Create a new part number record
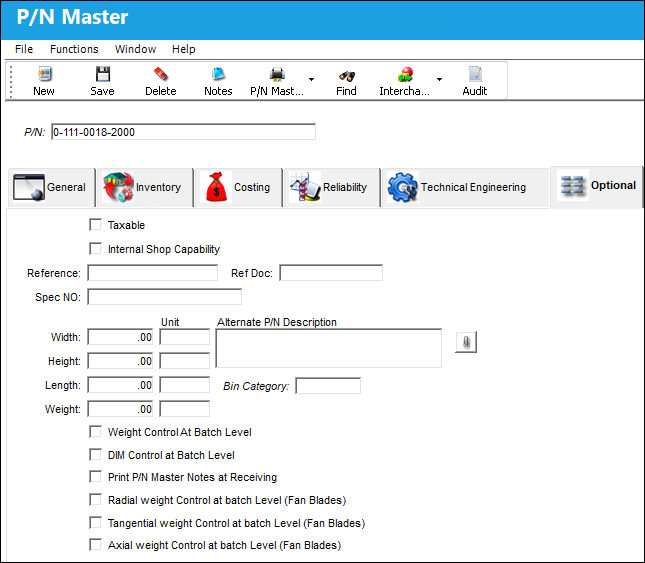Image resolution: width=645 pixels, height=563 pixels. (44, 81)
